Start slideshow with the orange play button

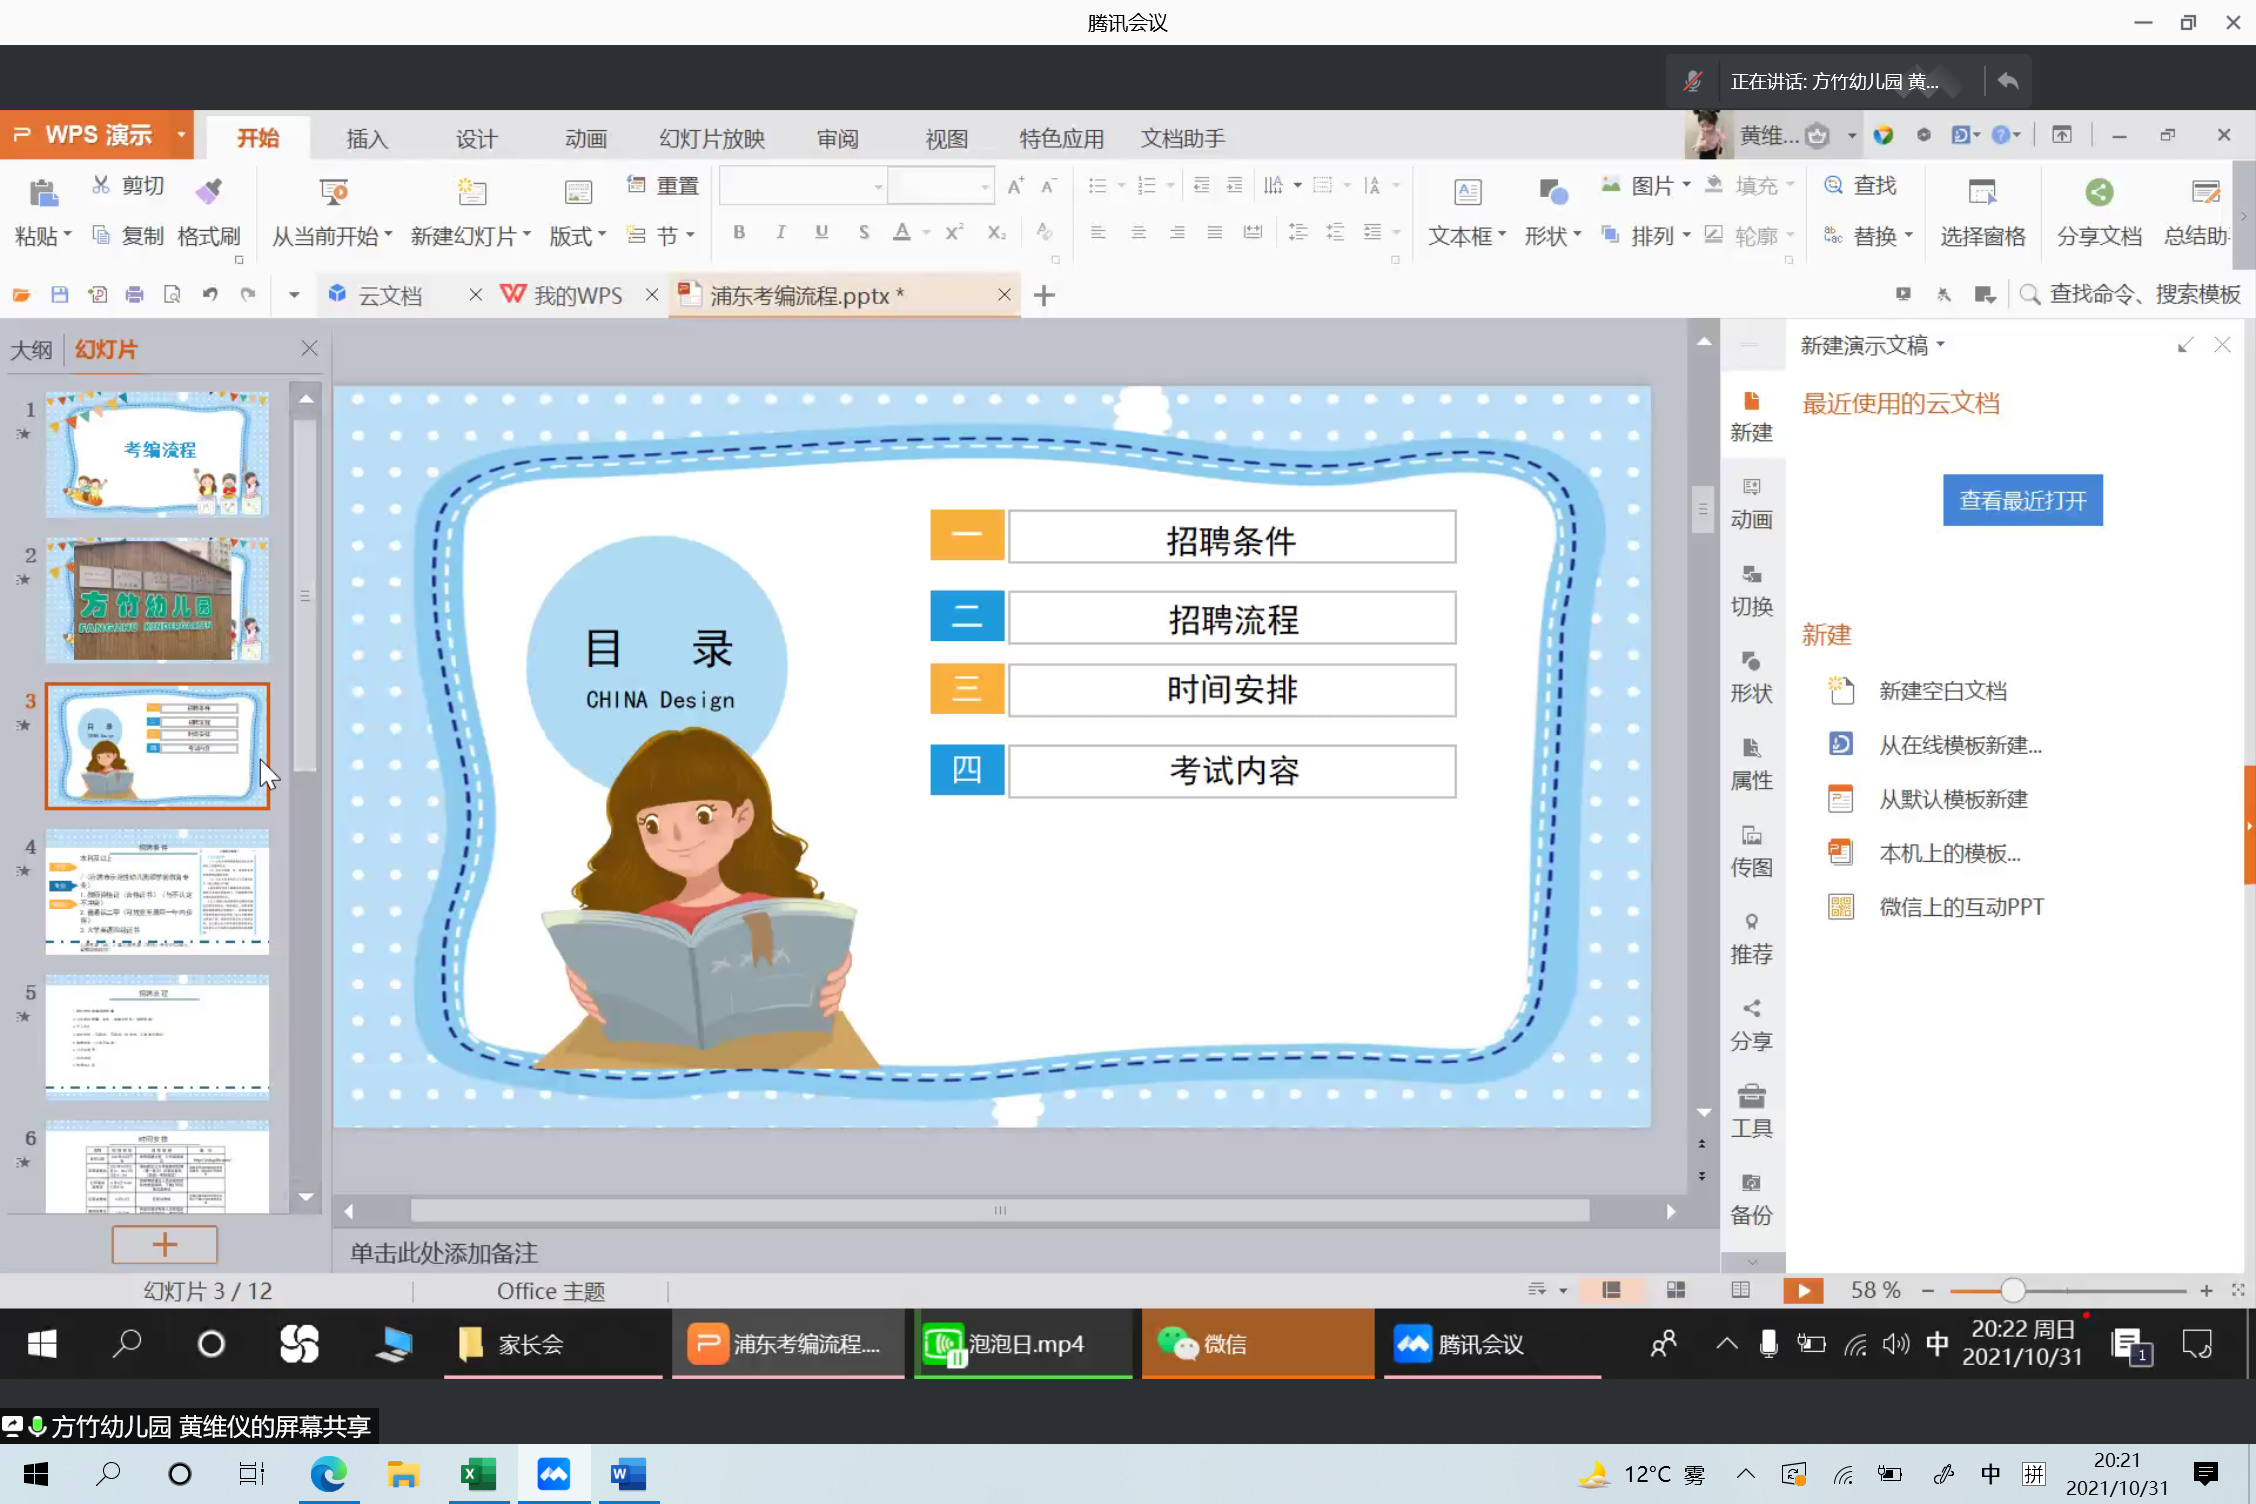[1803, 1290]
